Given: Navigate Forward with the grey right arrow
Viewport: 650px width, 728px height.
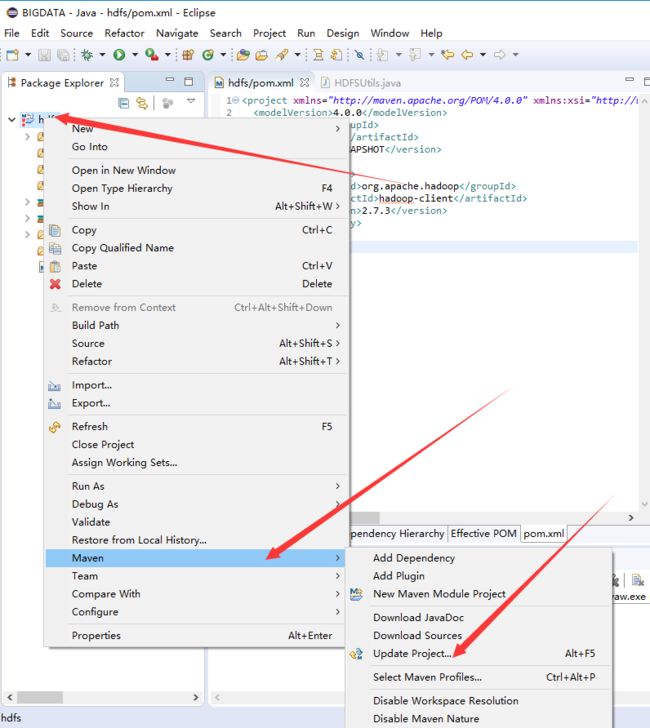Looking at the screenshot, I should [x=500, y=55].
